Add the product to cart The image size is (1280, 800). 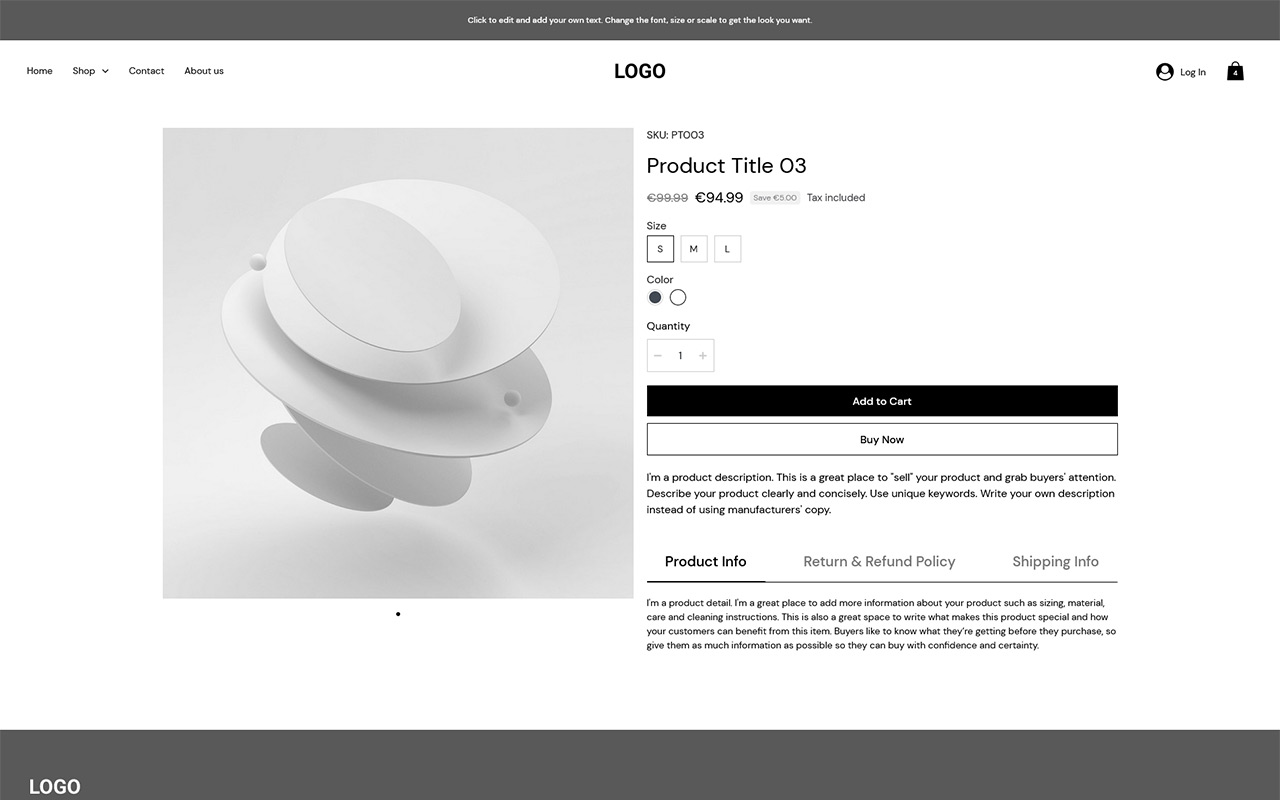(x=882, y=401)
